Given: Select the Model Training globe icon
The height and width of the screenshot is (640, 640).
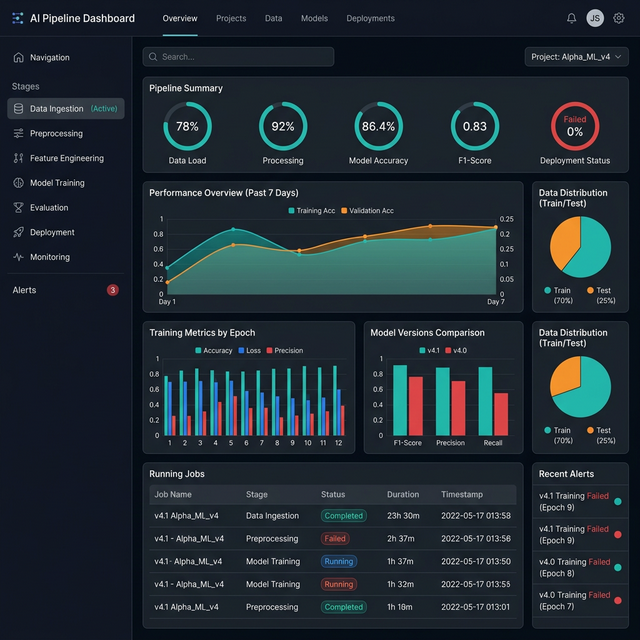Looking at the screenshot, I should pyautogui.click(x=19, y=183).
